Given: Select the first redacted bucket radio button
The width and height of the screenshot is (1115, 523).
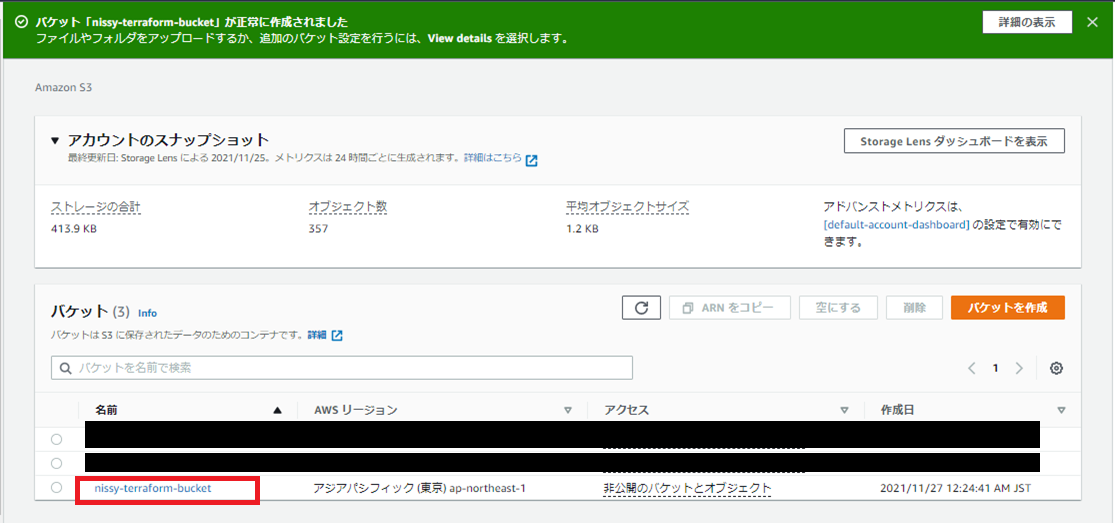Looking at the screenshot, I should [x=56, y=439].
